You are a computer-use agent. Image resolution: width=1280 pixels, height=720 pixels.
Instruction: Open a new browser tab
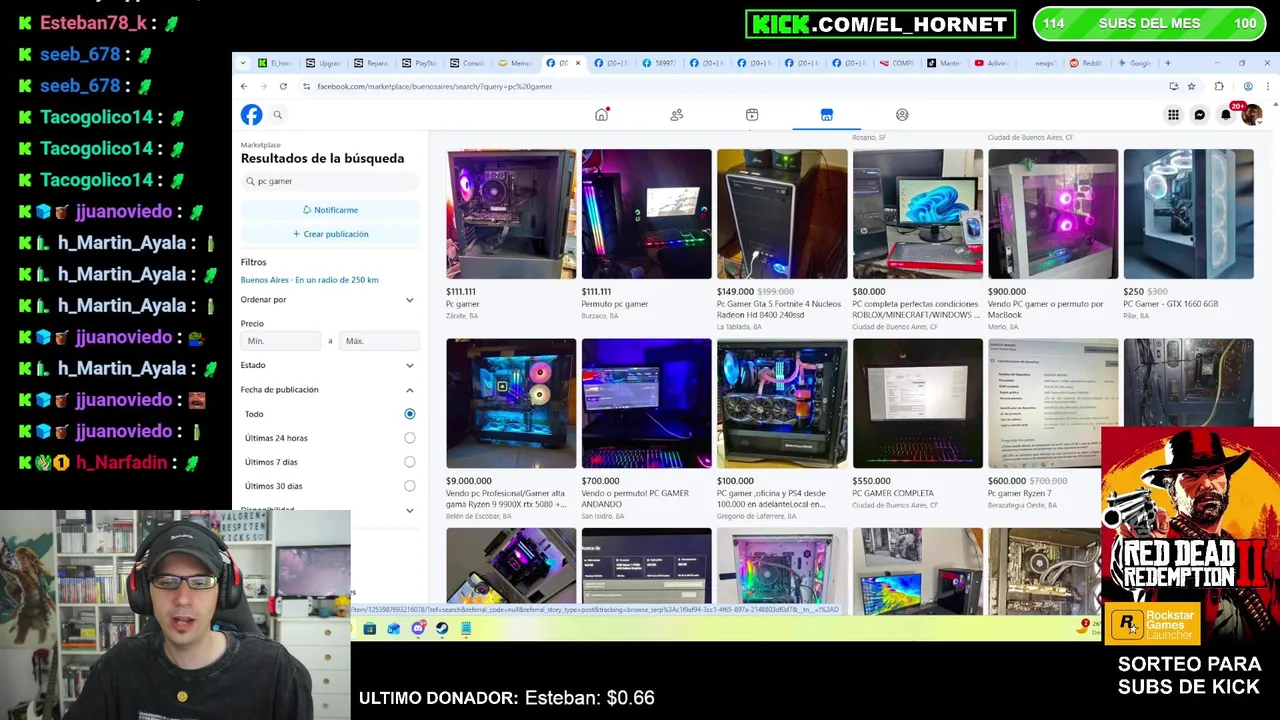(x=1167, y=63)
